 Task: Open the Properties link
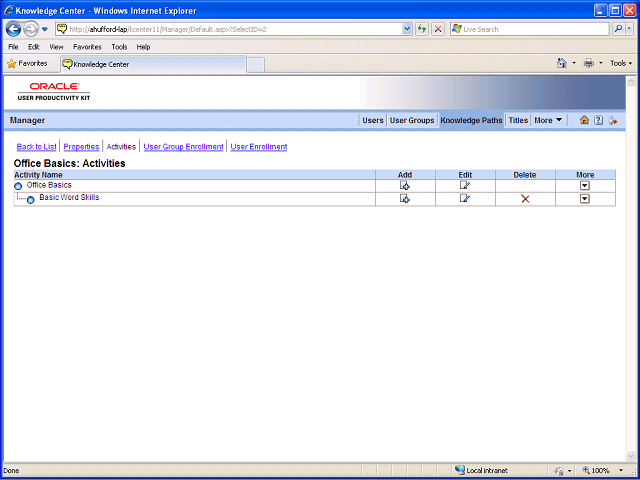coord(81,147)
